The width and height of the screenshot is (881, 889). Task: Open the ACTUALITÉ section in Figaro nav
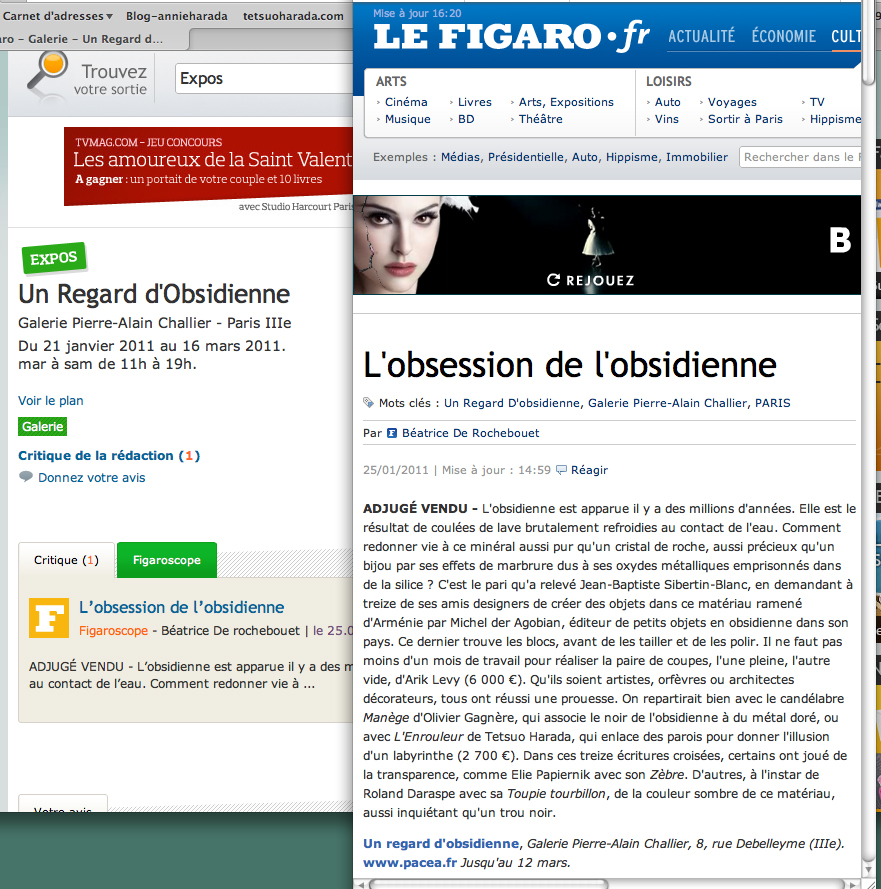point(701,36)
